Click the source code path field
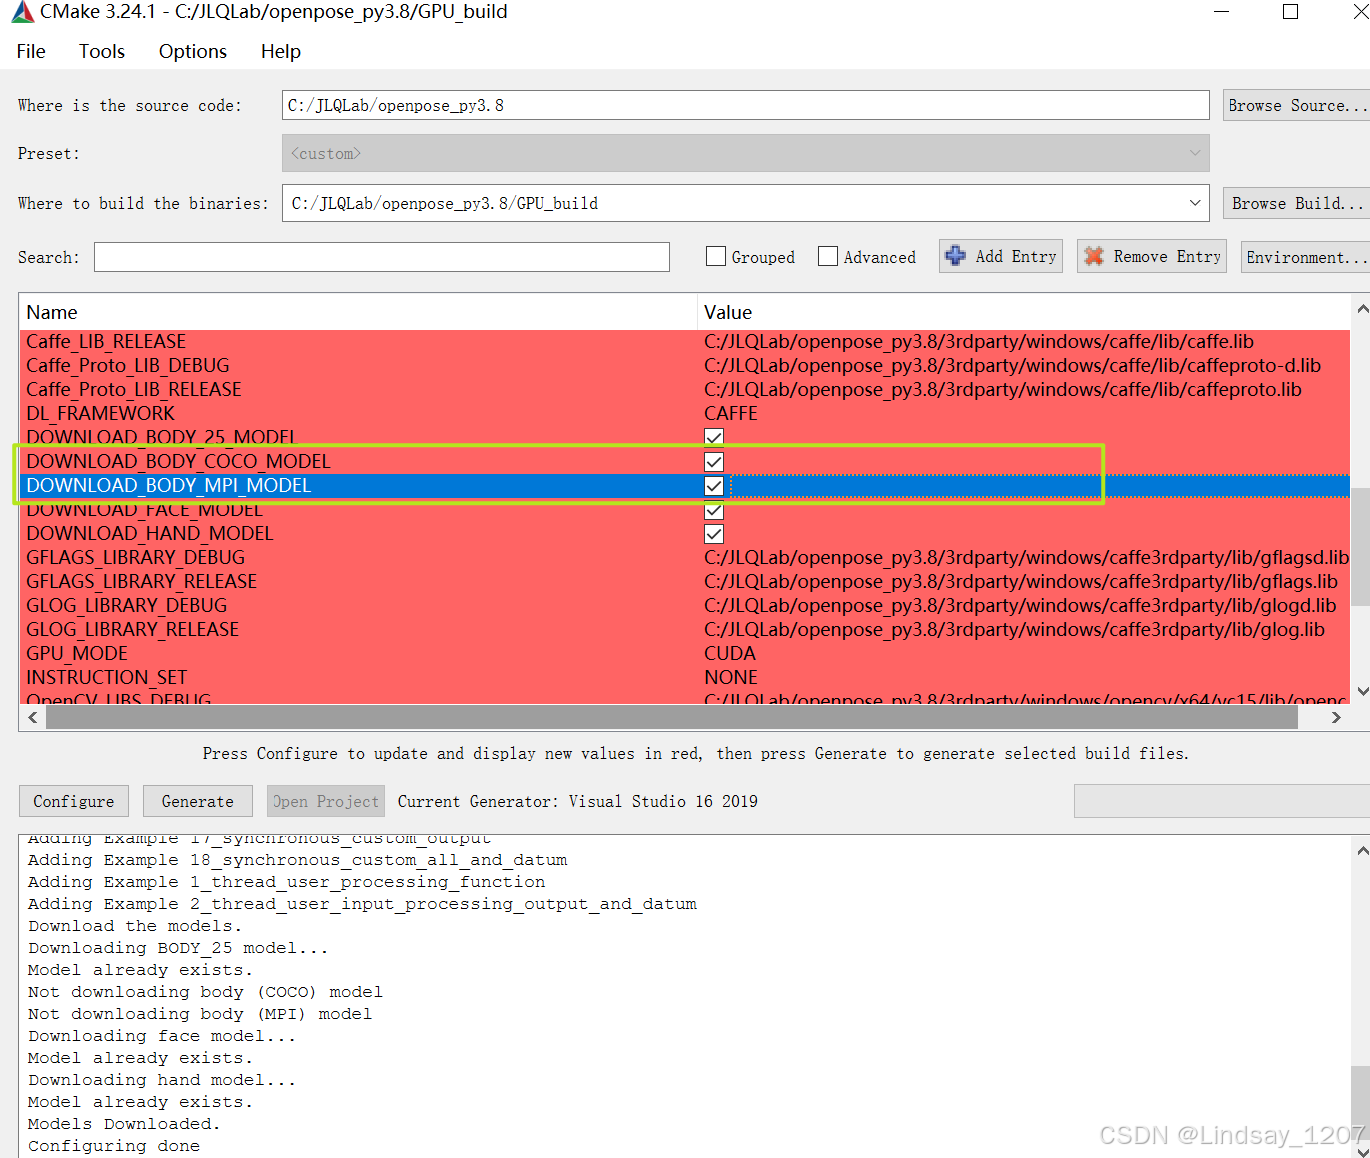Image resolution: width=1370 pixels, height=1158 pixels. click(x=746, y=105)
